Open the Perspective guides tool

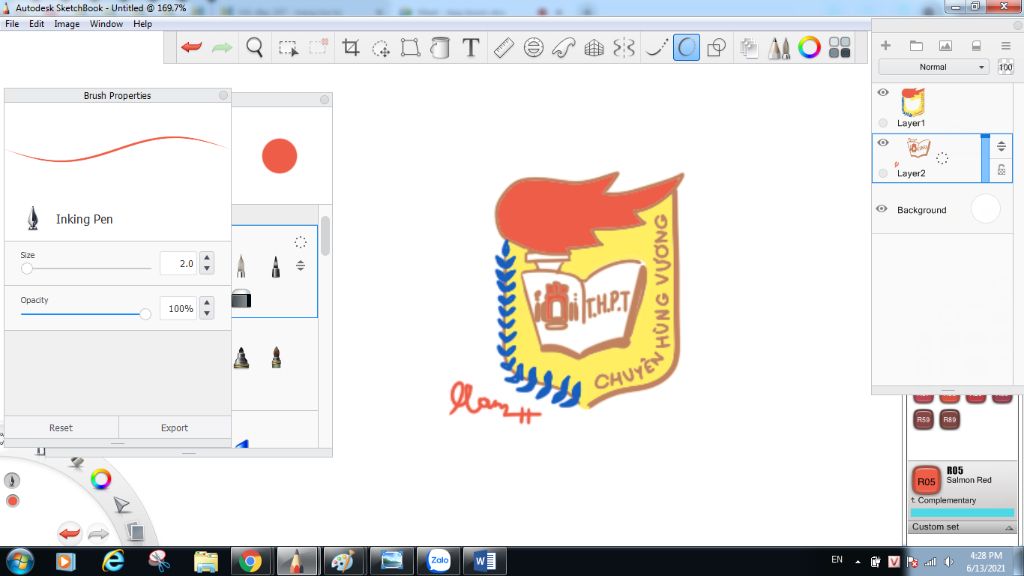(594, 47)
